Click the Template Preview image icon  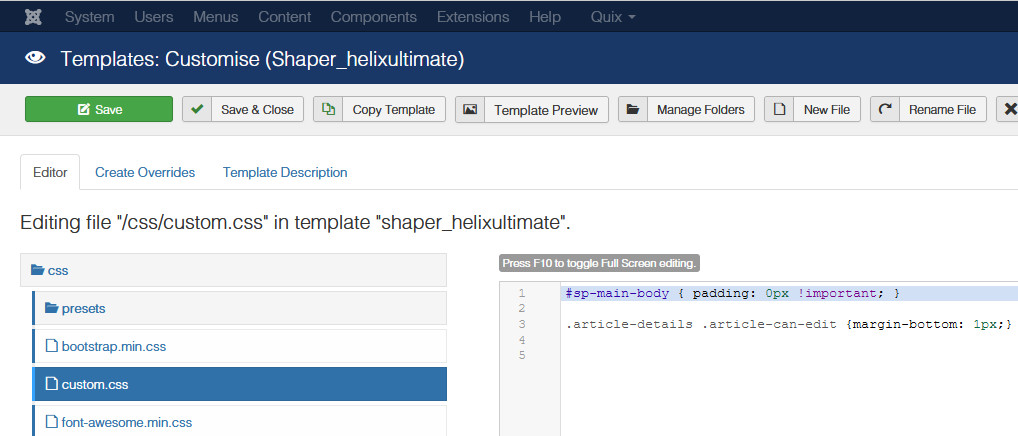pos(470,110)
